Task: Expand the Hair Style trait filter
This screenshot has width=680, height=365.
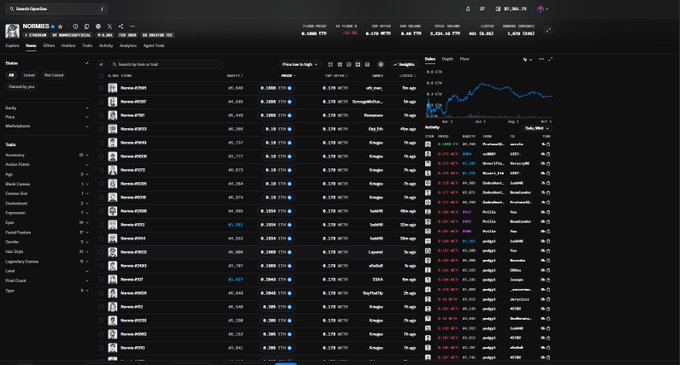Action: [46, 251]
